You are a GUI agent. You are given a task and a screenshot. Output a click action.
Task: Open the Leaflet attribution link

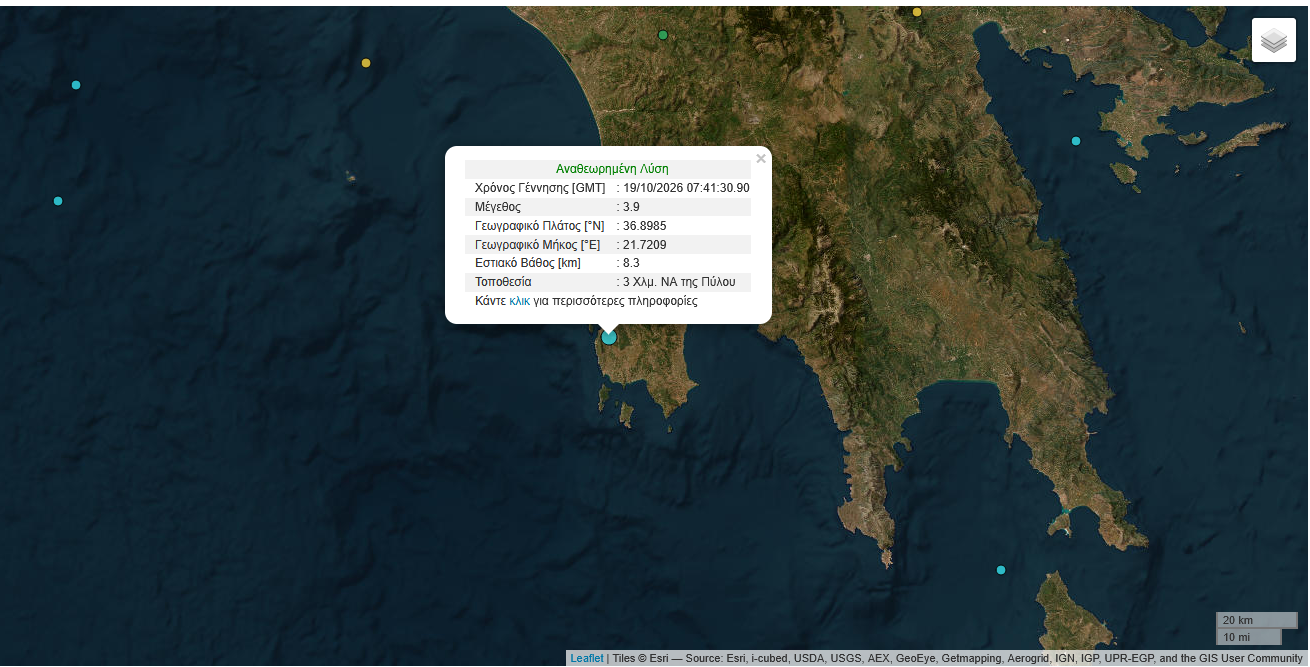pos(587,658)
